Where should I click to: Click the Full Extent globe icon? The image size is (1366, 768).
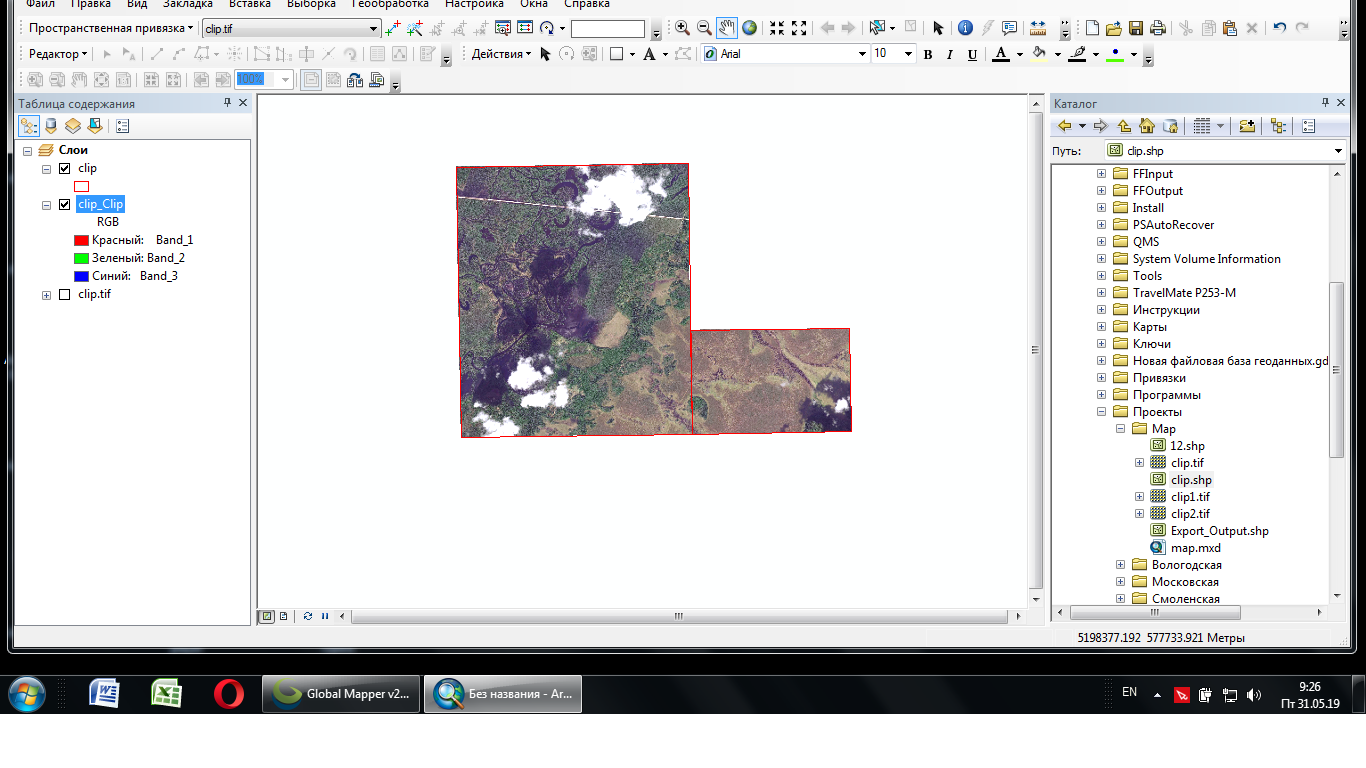[749, 28]
